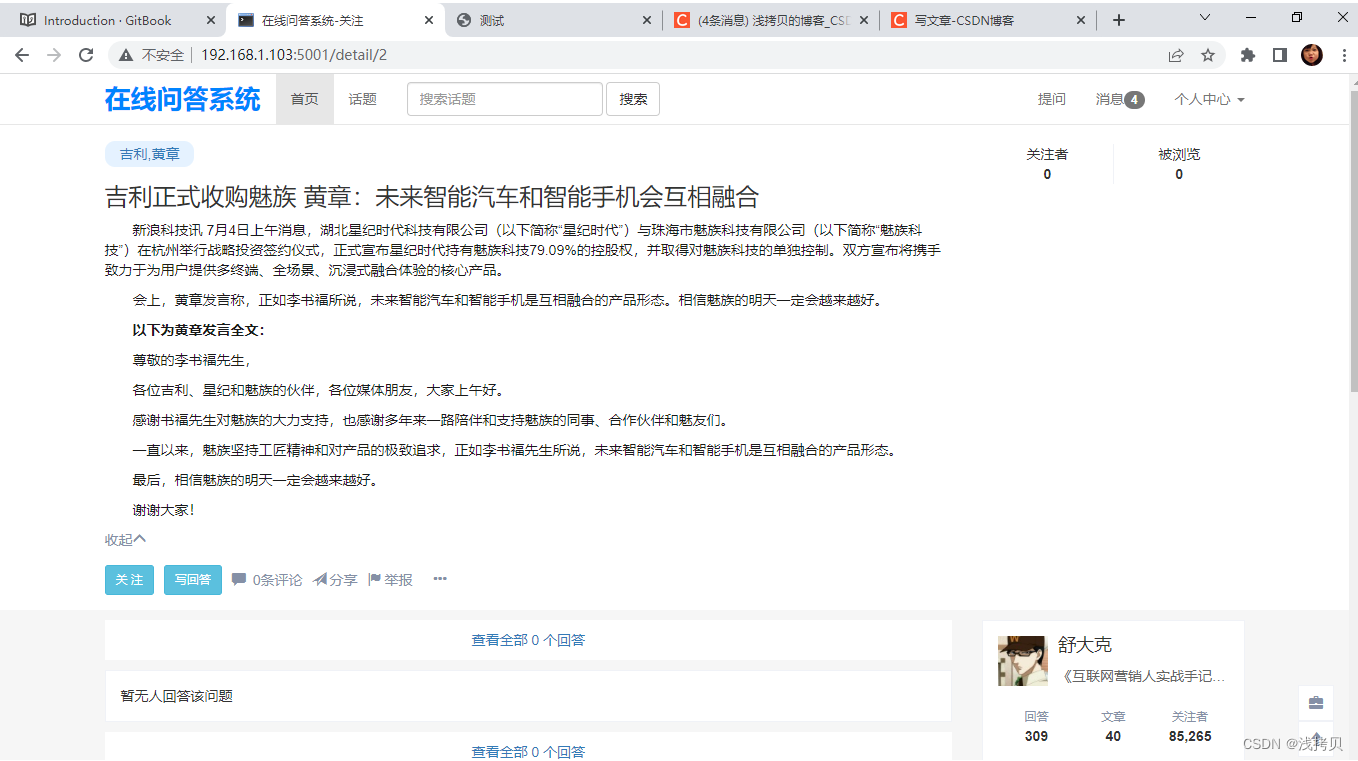Image resolution: width=1358 pixels, height=761 pixels.
Task: Close the 测试 tab
Action: 646,20
